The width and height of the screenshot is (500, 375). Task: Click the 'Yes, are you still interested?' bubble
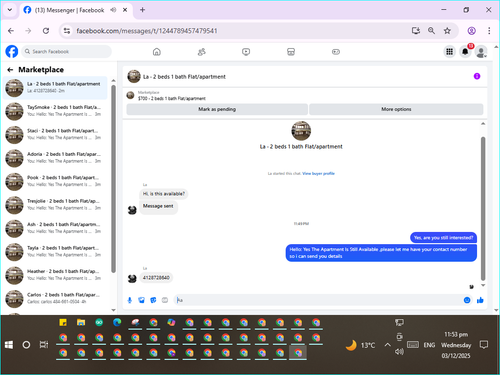pos(443,238)
